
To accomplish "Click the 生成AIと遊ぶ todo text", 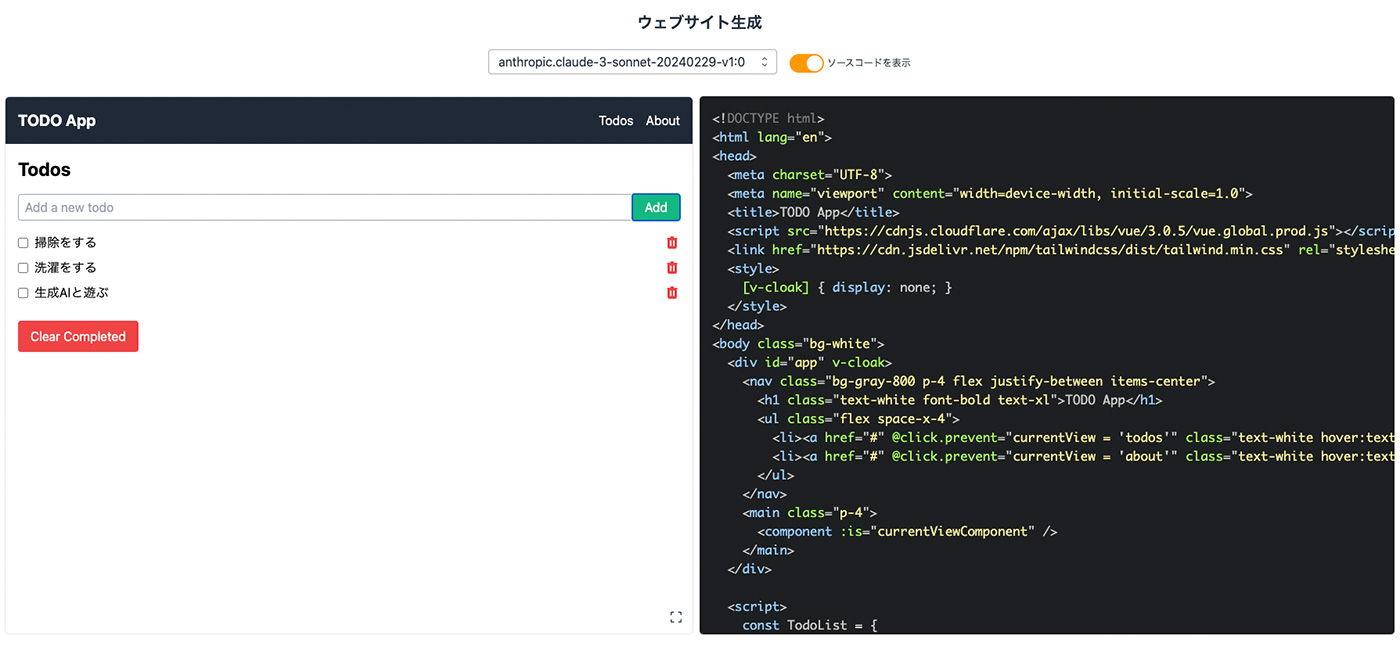I will pos(72,293).
